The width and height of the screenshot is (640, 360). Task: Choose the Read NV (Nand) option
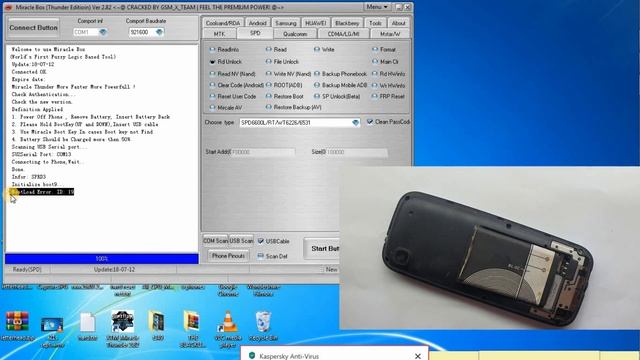[232, 74]
